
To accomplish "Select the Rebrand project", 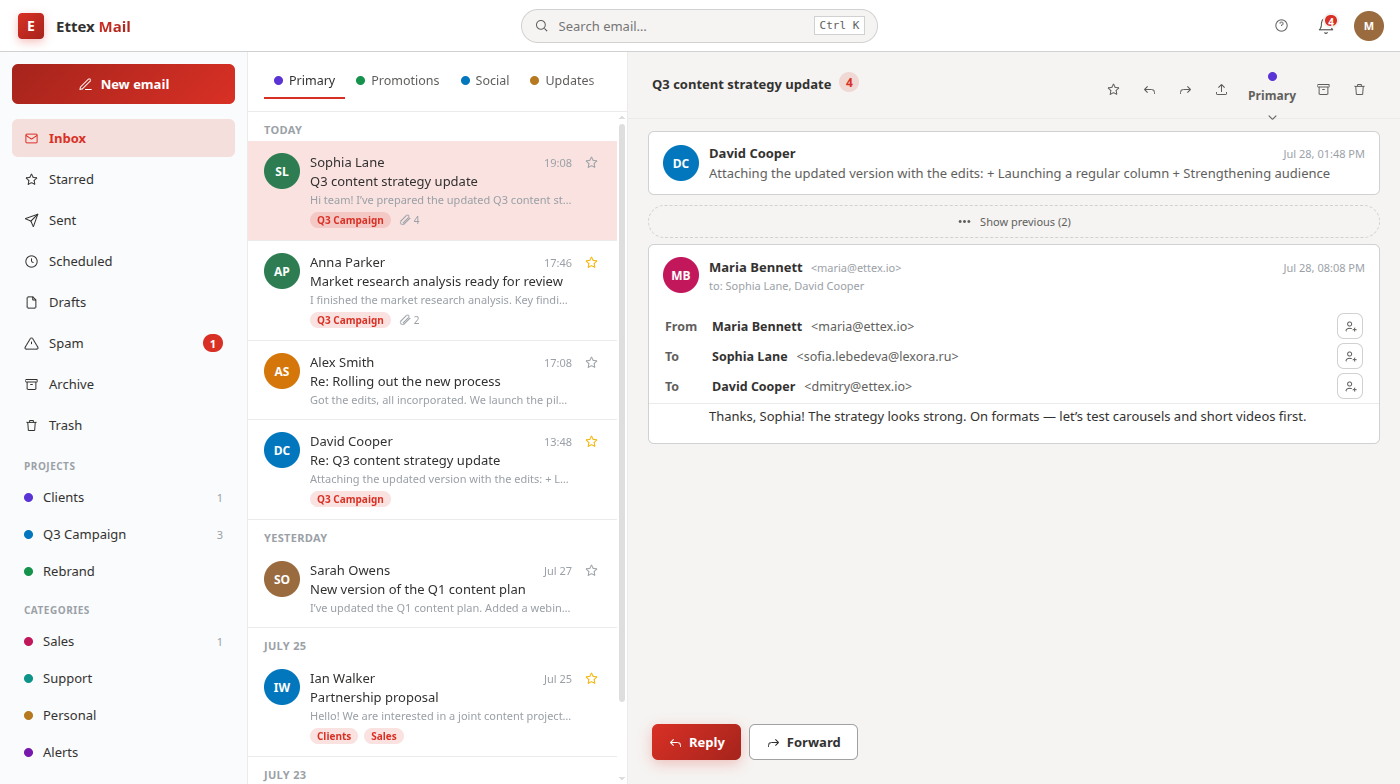I will 123,571.
